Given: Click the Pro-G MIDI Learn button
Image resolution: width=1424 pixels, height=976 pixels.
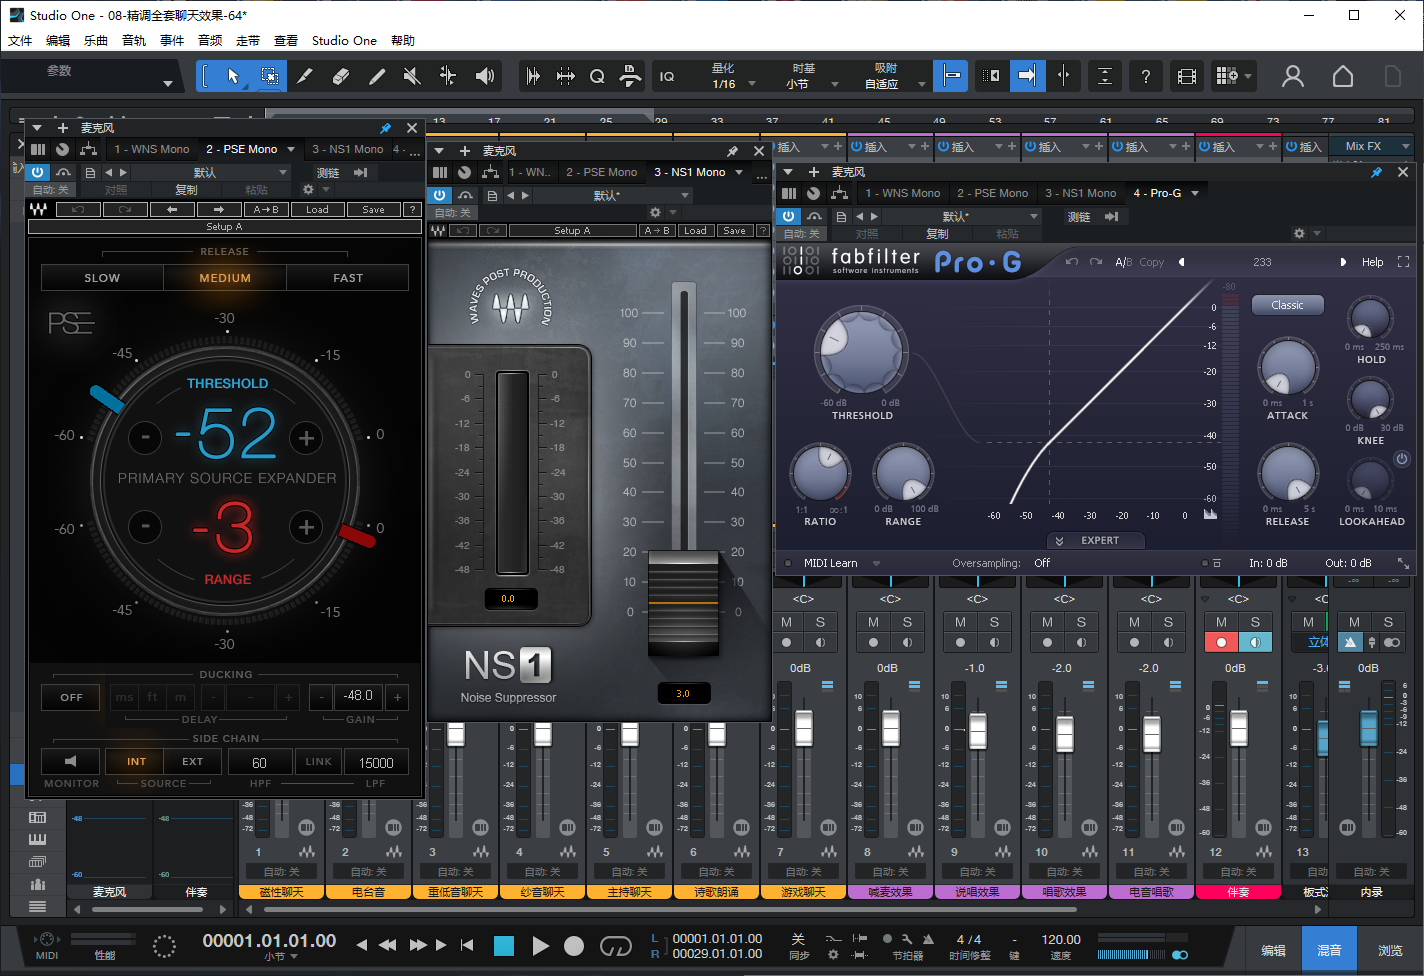Looking at the screenshot, I should pos(830,563).
